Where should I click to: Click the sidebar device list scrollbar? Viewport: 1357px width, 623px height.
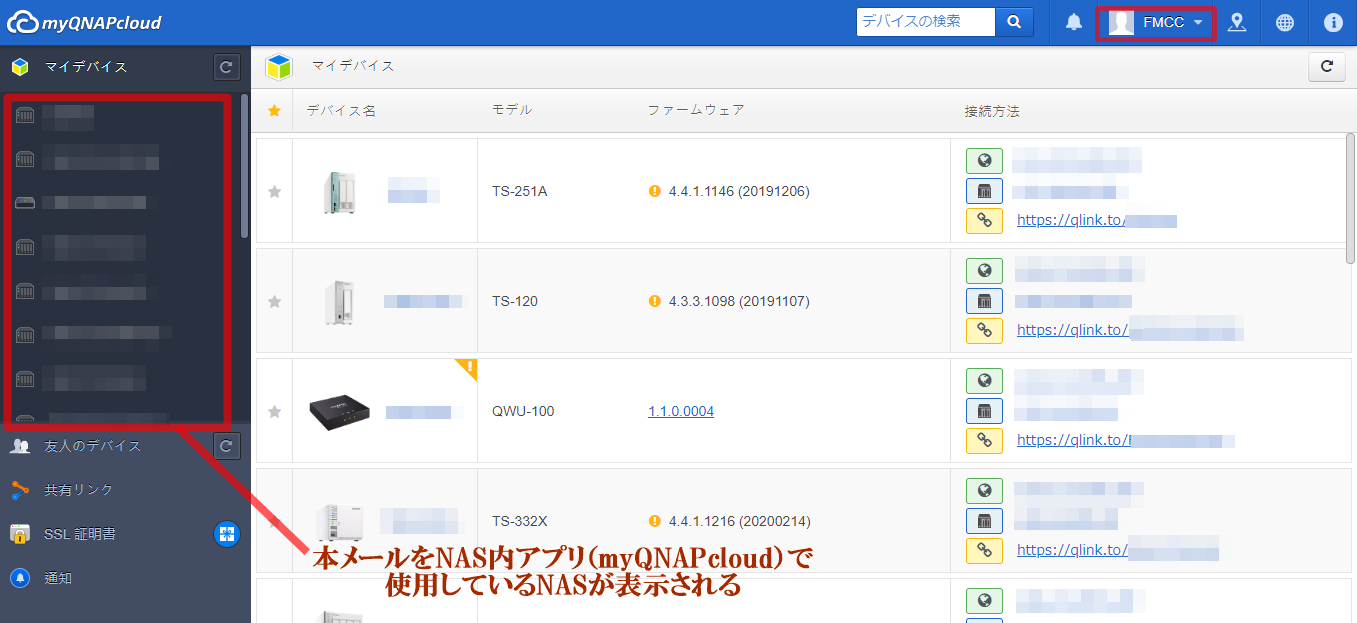245,166
